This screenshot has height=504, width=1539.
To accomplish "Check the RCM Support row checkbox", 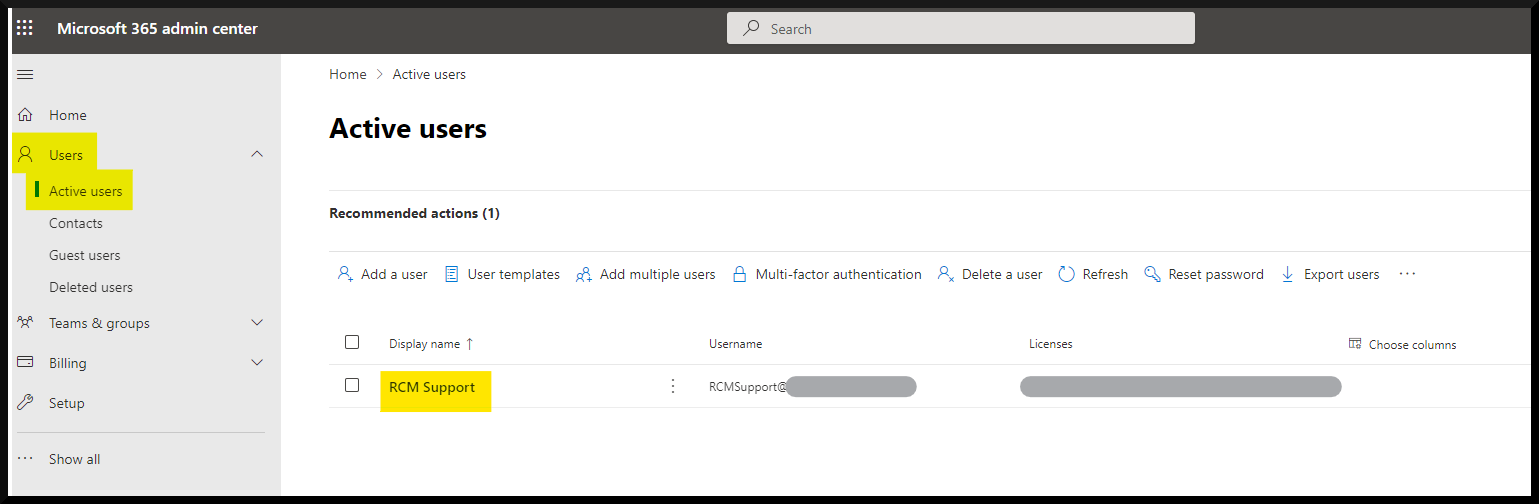I will (x=352, y=385).
